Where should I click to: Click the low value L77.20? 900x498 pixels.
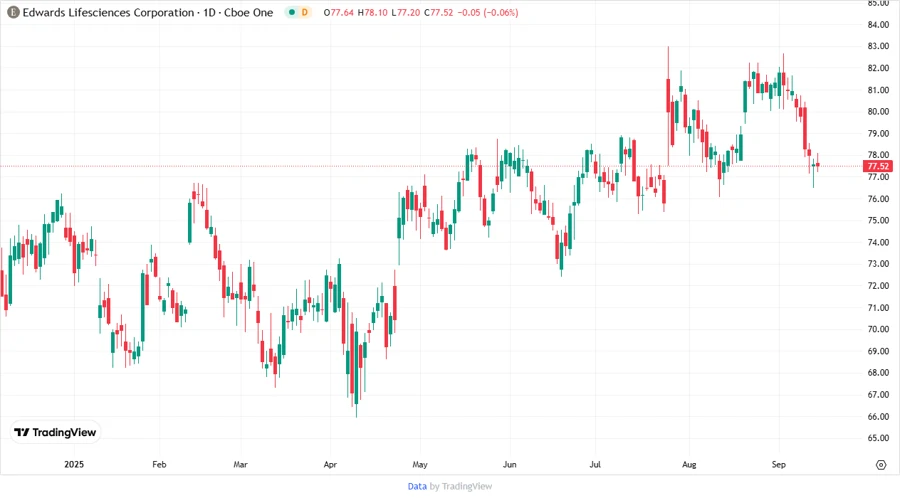tap(406, 12)
